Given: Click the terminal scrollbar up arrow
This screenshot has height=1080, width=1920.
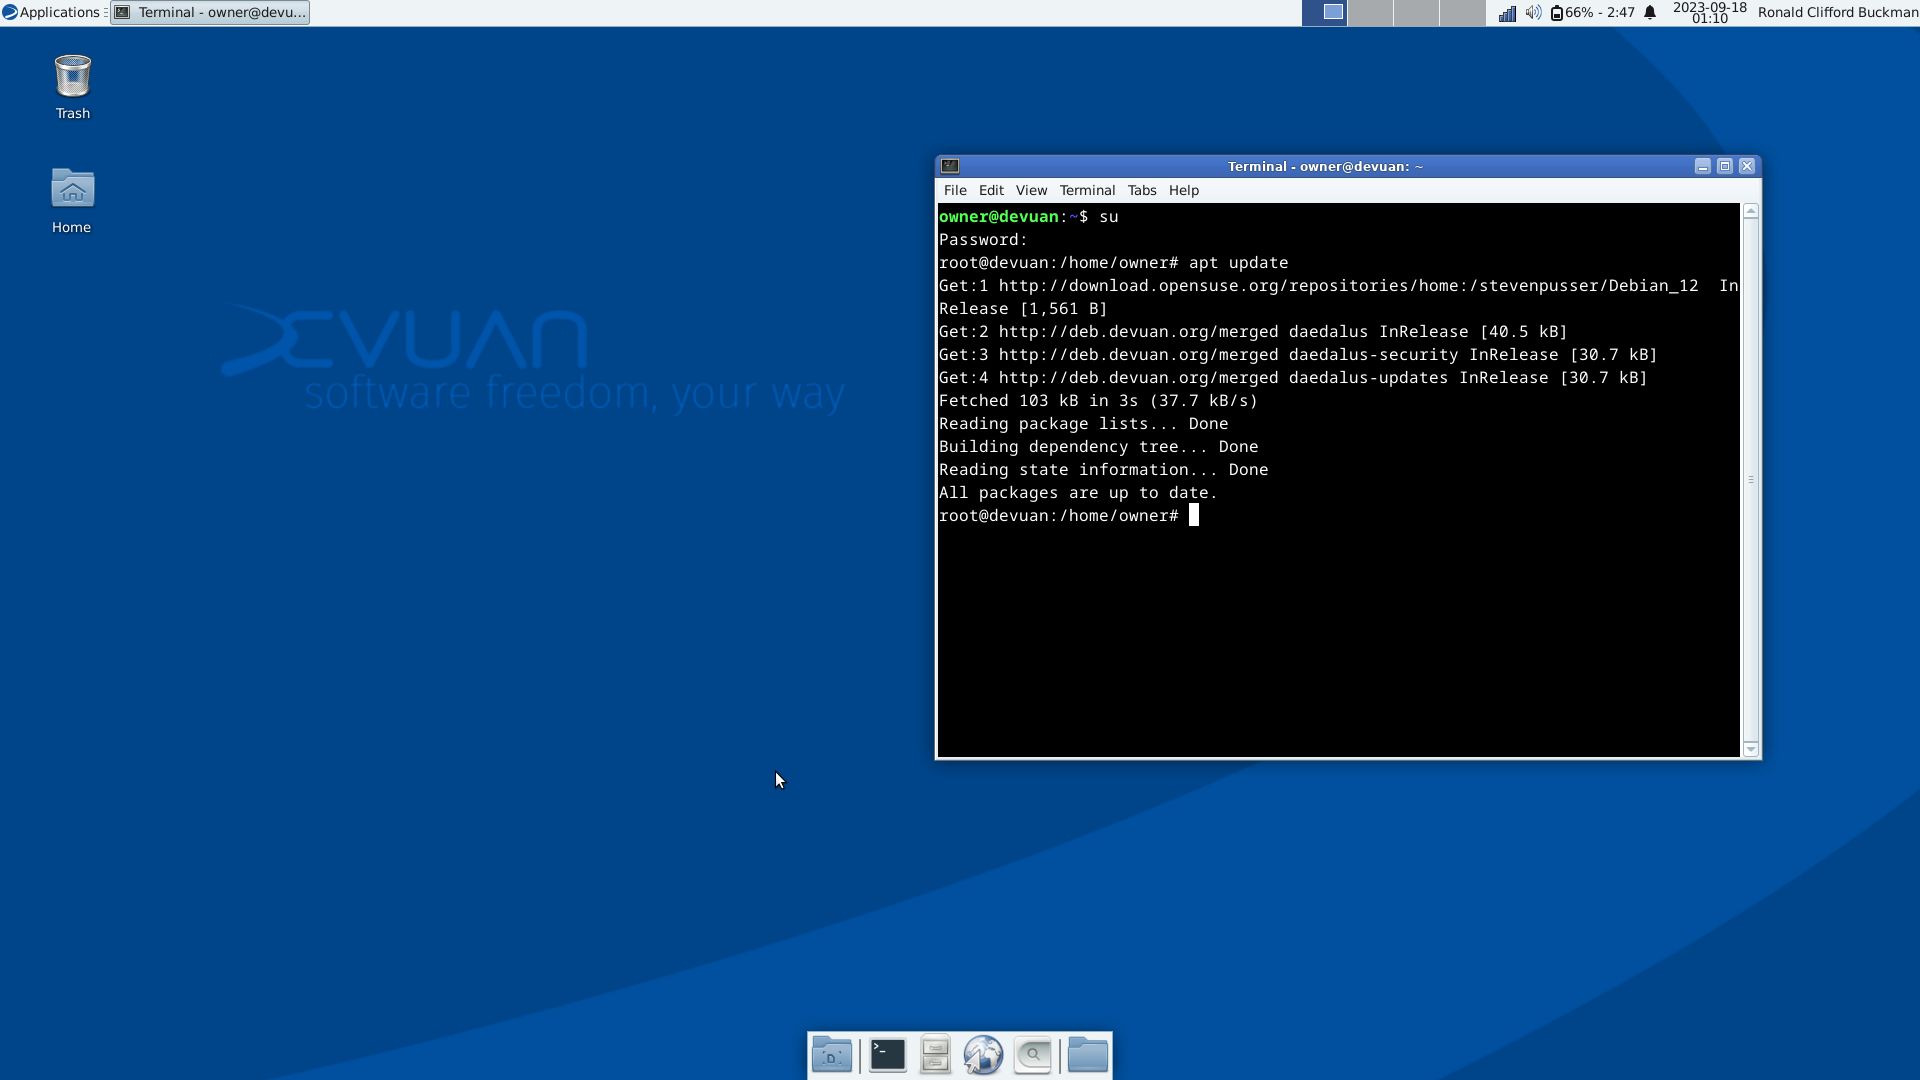Looking at the screenshot, I should [x=1750, y=211].
